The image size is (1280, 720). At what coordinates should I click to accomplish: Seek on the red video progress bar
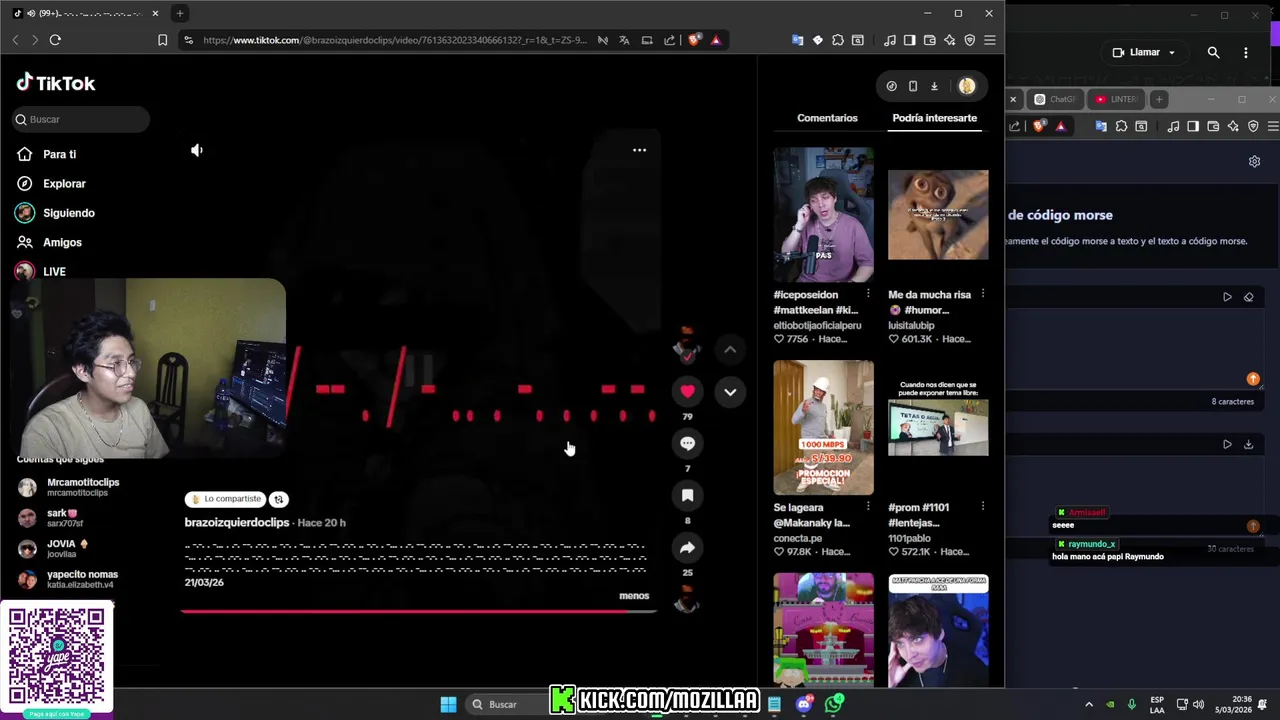pyautogui.click(x=419, y=610)
